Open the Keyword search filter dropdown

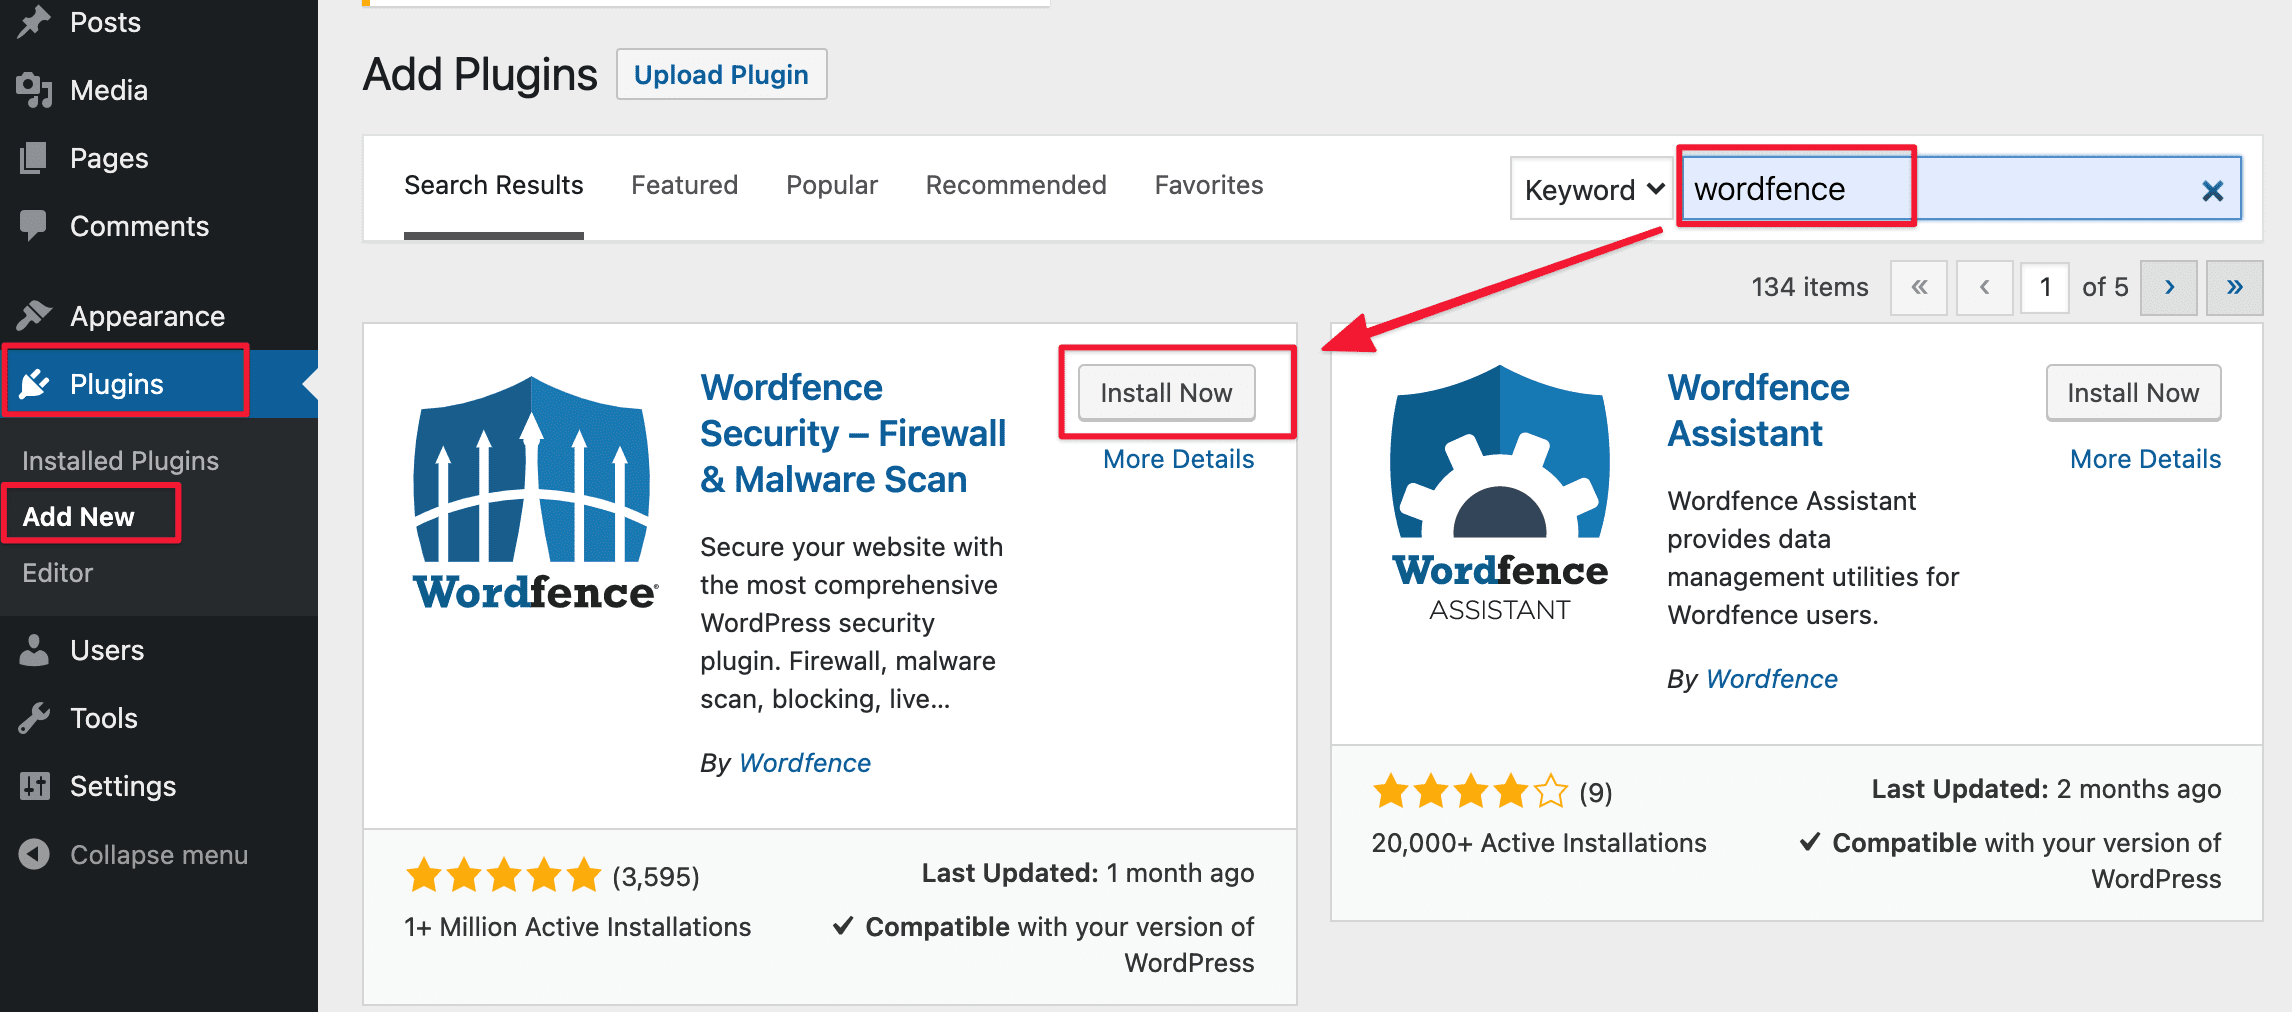[1590, 188]
